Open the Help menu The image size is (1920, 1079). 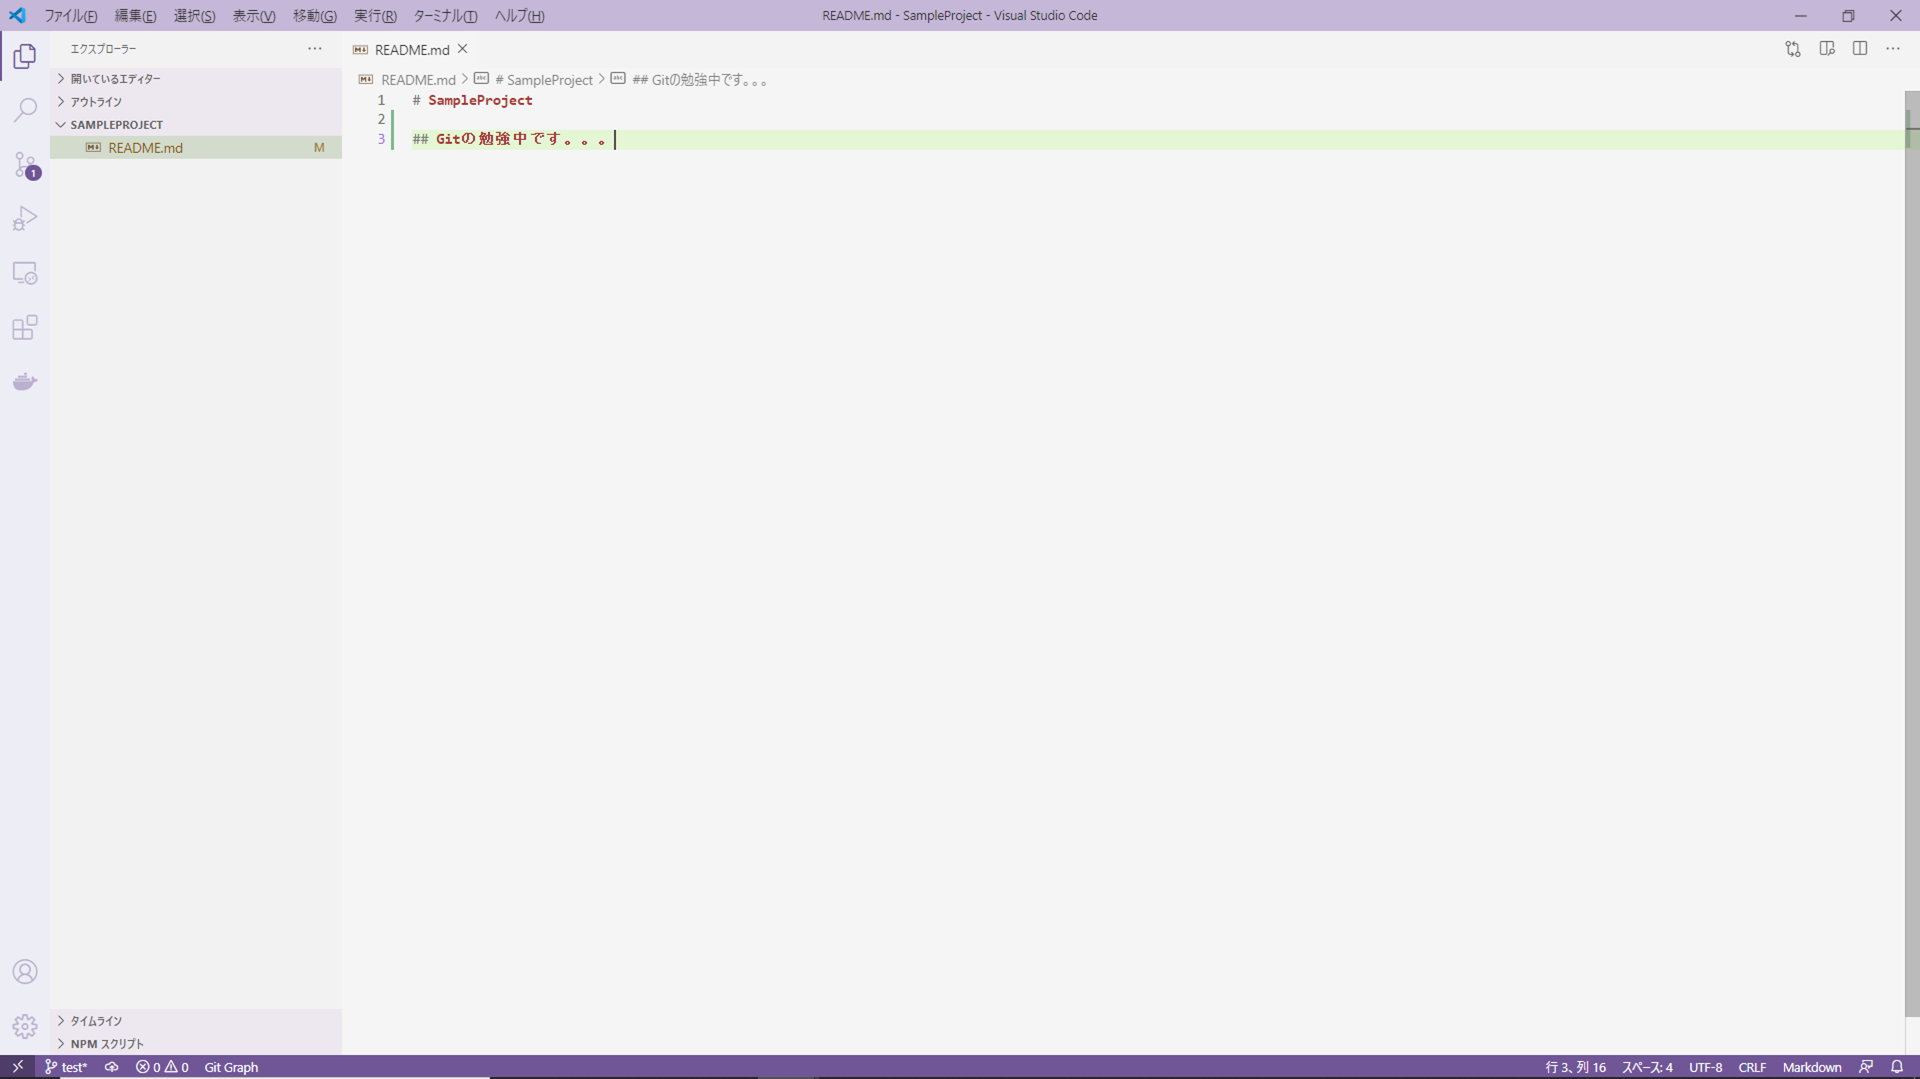point(519,16)
